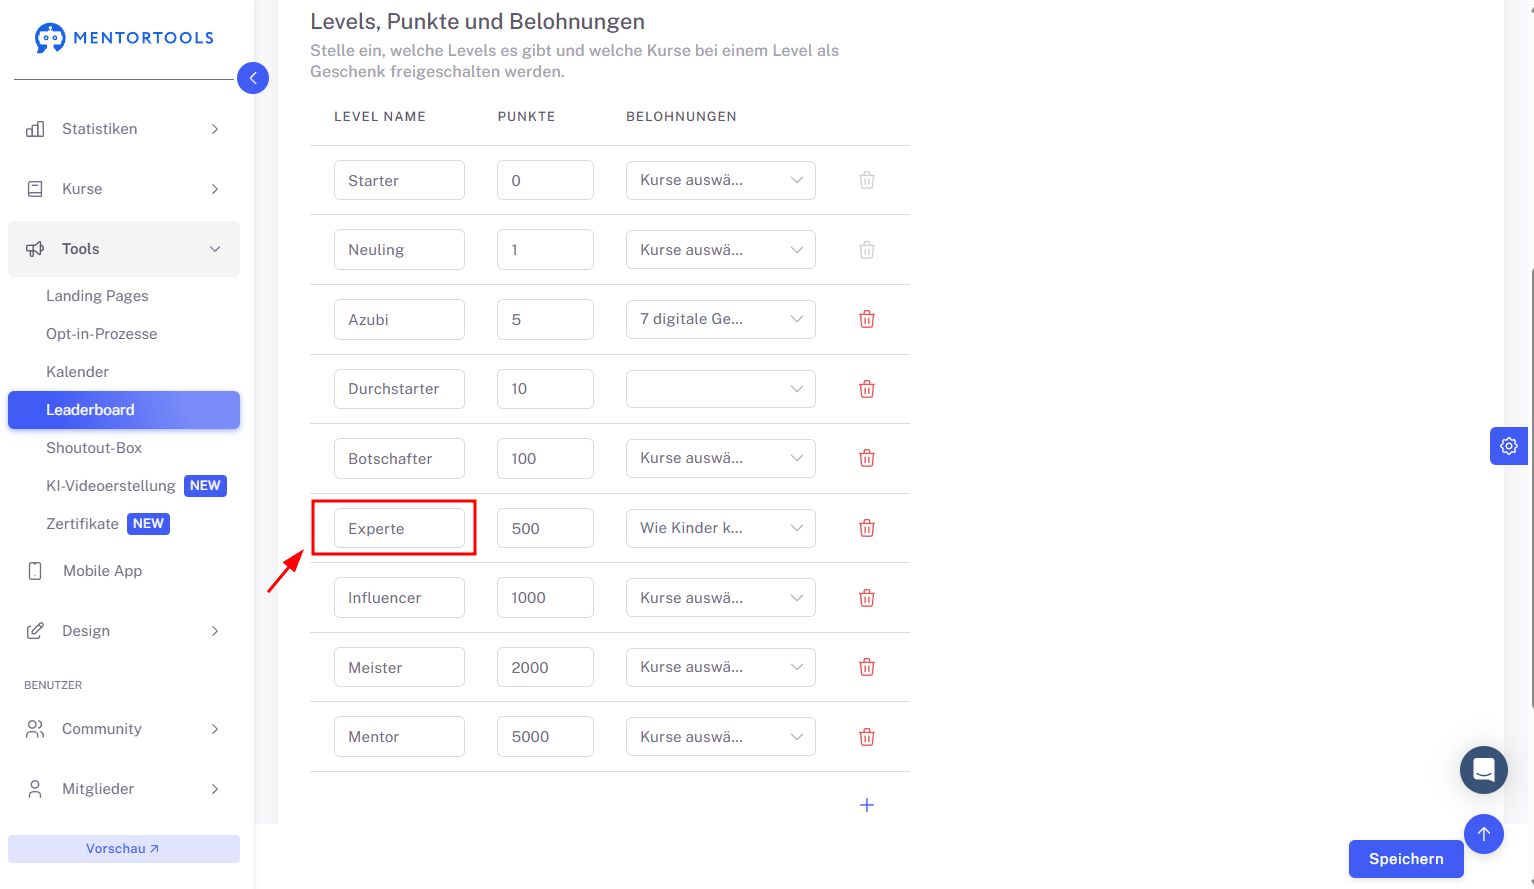Open the settings gear on right edge
Image resolution: width=1534 pixels, height=889 pixels.
point(1509,446)
